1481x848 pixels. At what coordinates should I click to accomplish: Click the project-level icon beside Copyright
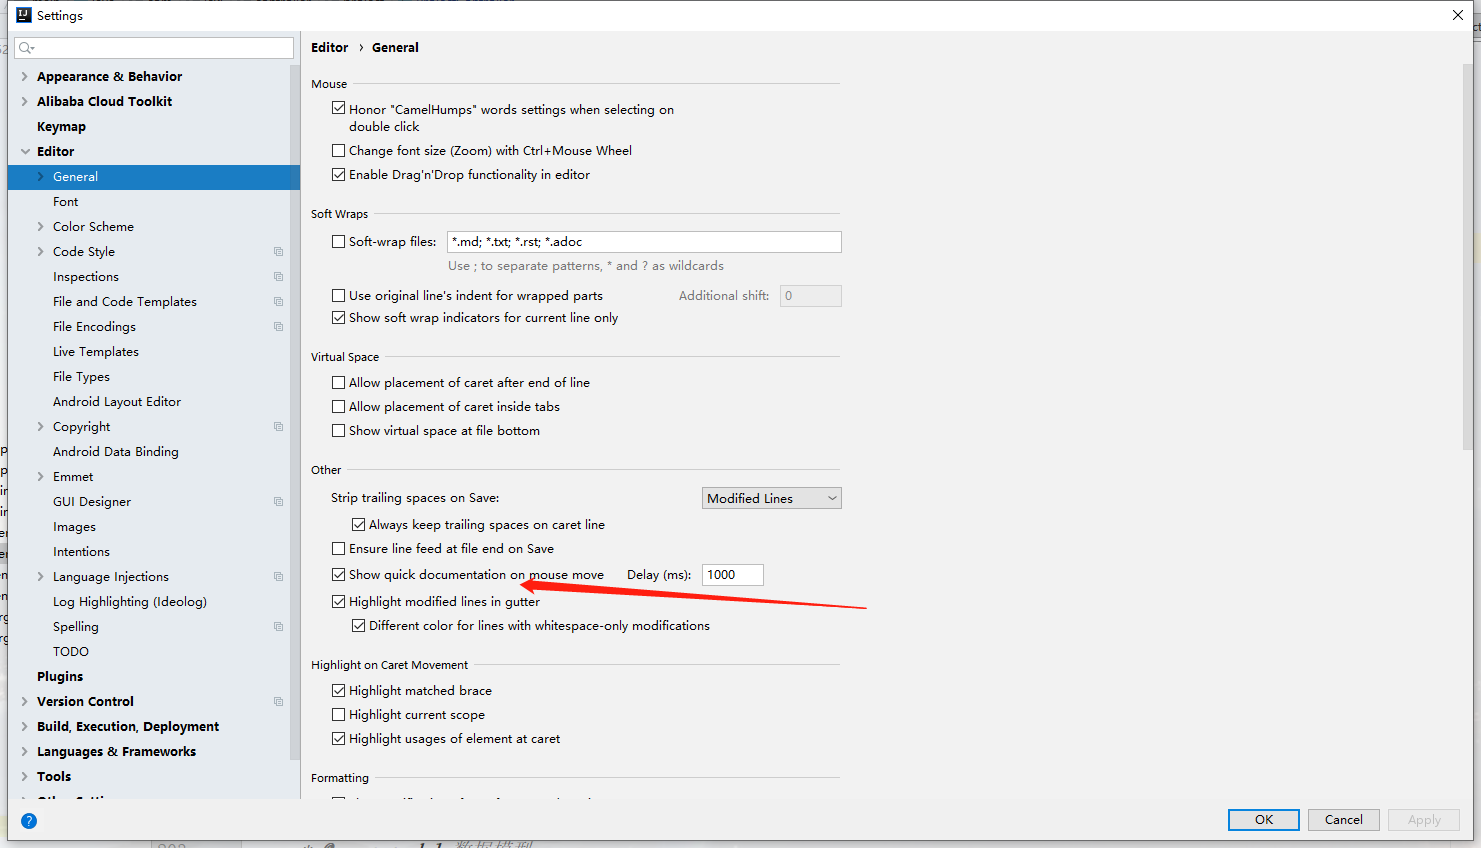pyautogui.click(x=278, y=427)
